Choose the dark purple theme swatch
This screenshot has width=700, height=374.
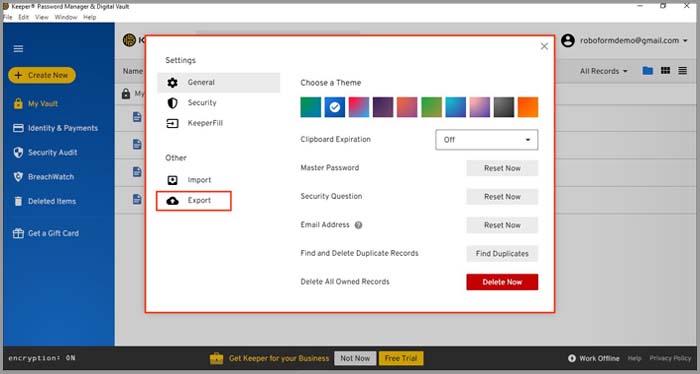pyautogui.click(x=383, y=107)
